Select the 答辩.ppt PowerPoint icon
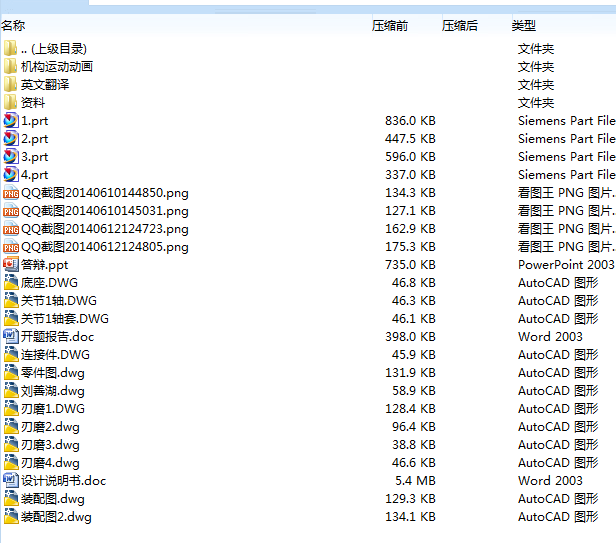This screenshot has height=543, width=616. (11, 264)
